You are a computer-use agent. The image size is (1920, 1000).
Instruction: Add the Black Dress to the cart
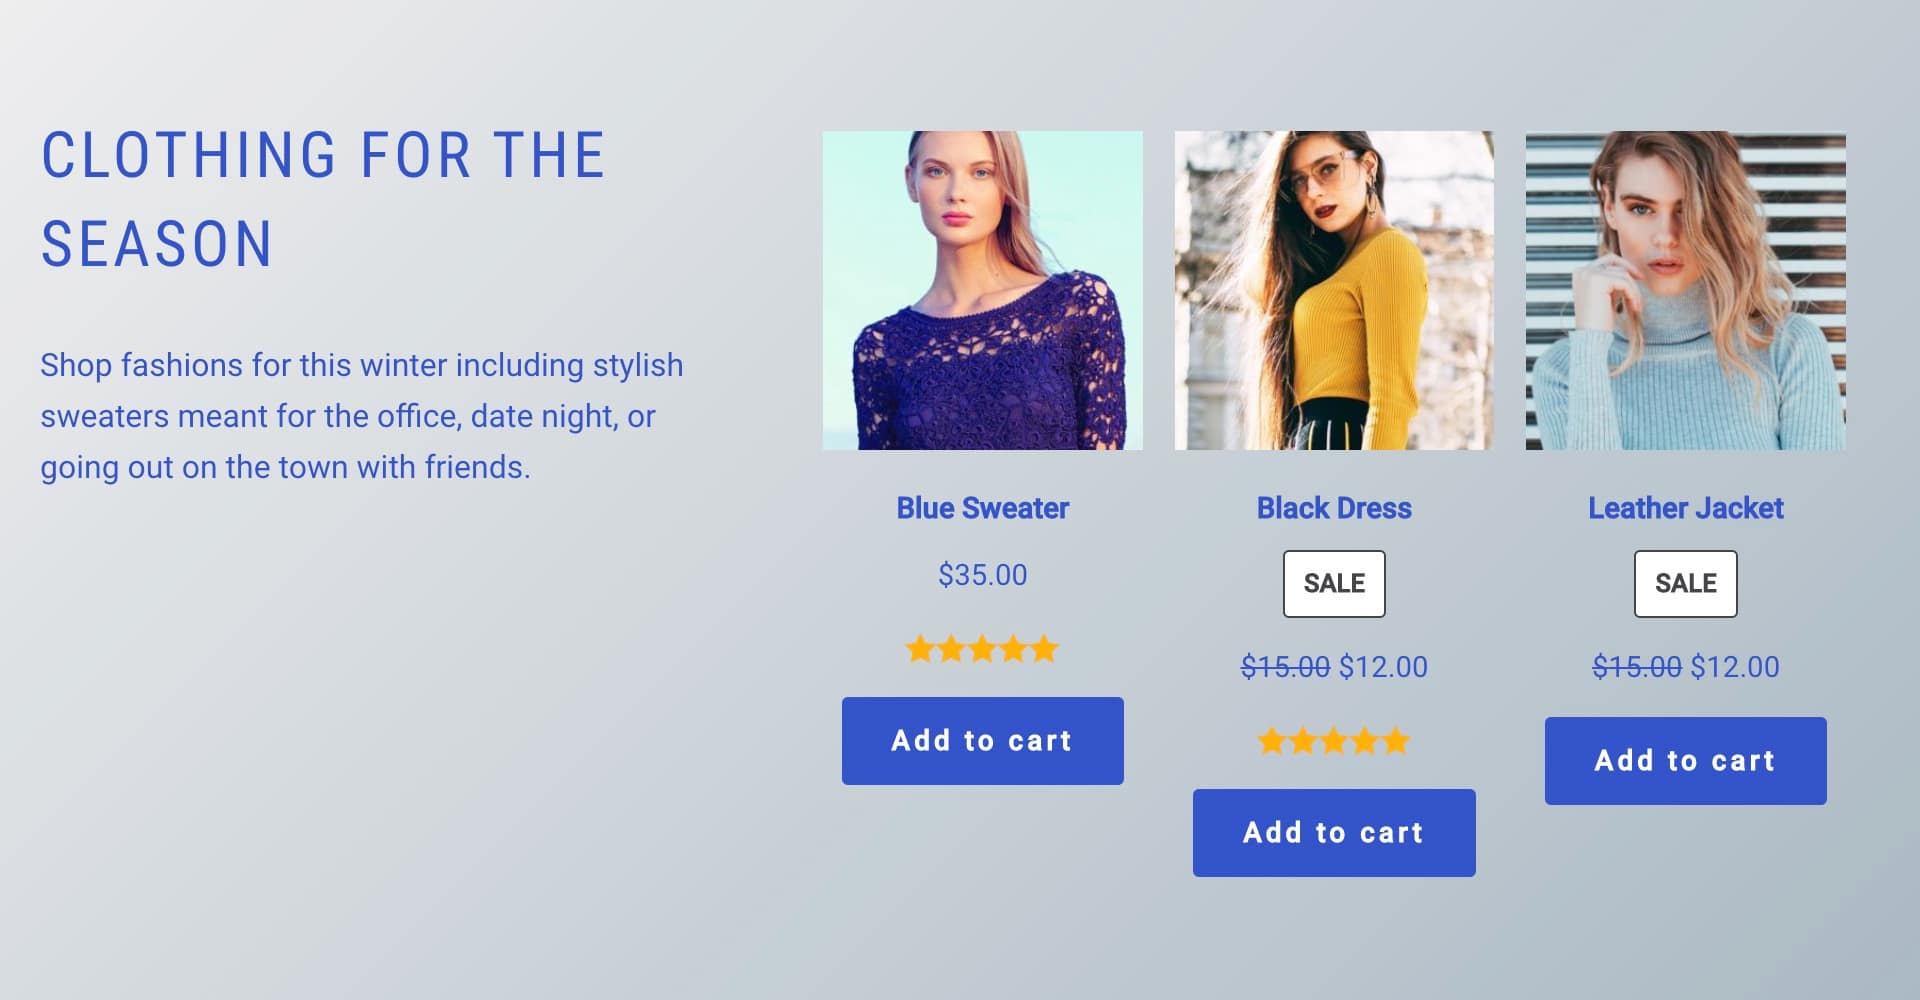coord(1333,831)
